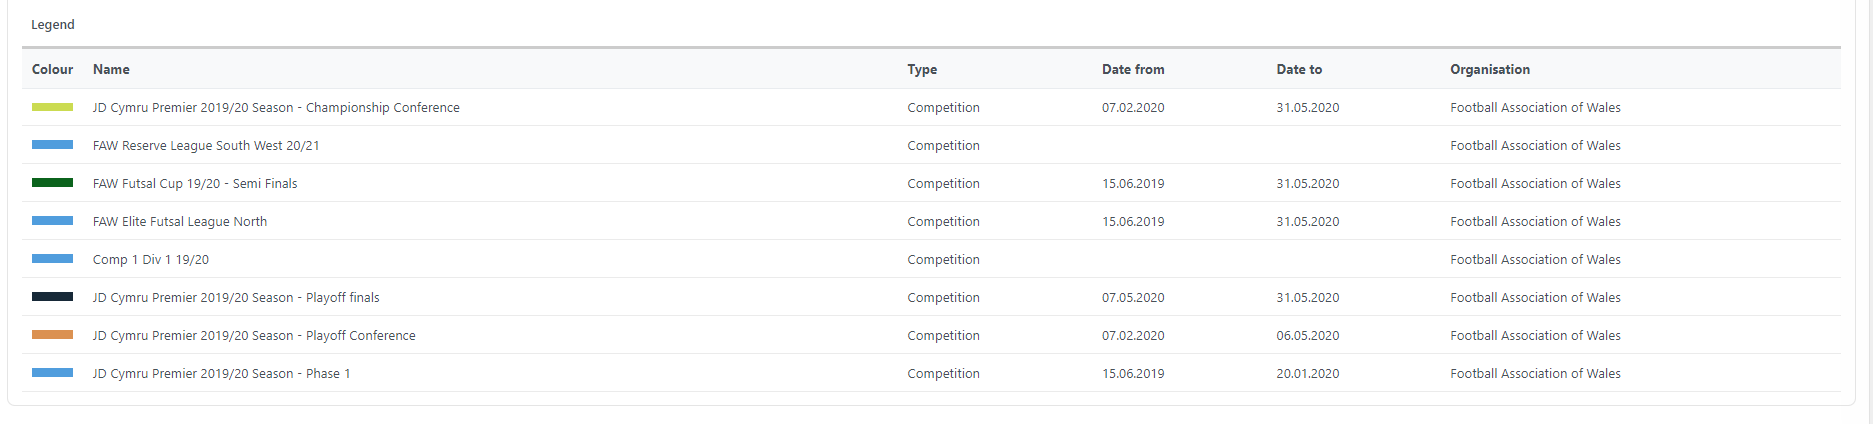
Task: Click Organisation link in Playoff finals row
Action: tap(1535, 298)
